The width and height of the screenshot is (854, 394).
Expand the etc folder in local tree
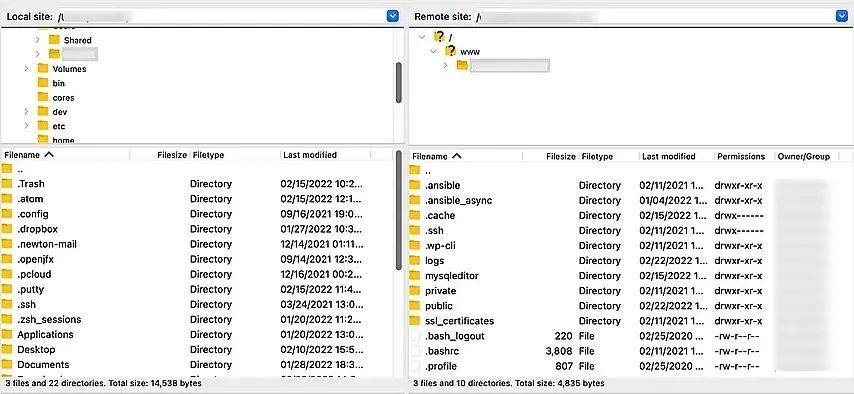[26, 126]
